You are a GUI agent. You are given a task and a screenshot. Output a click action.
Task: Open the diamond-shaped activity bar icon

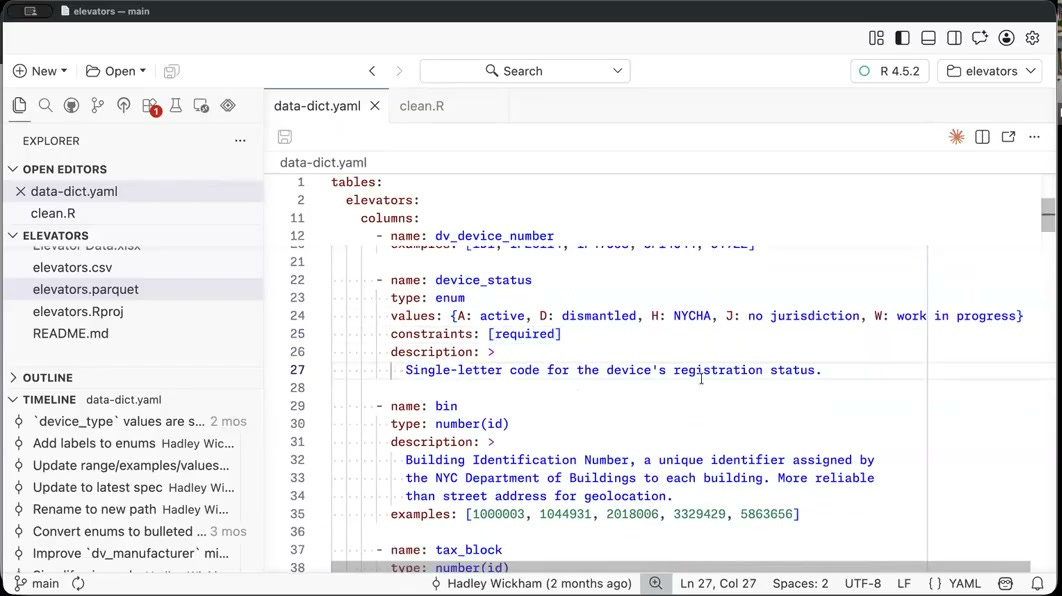pyautogui.click(x=228, y=106)
